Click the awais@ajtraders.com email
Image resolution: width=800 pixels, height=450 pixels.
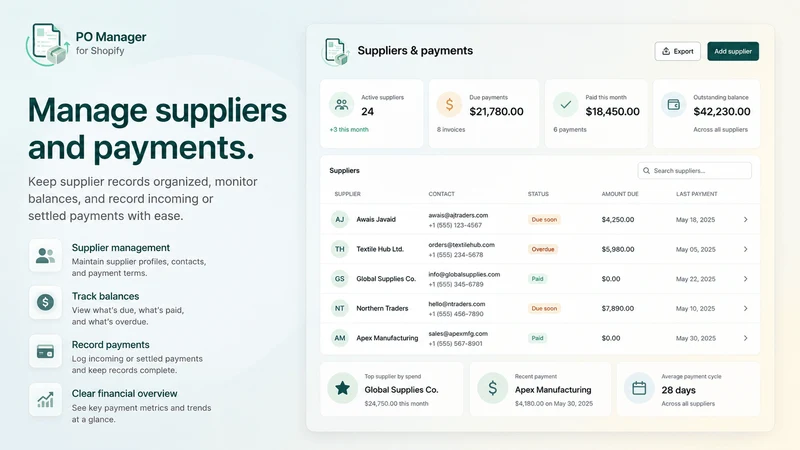tap(458, 215)
